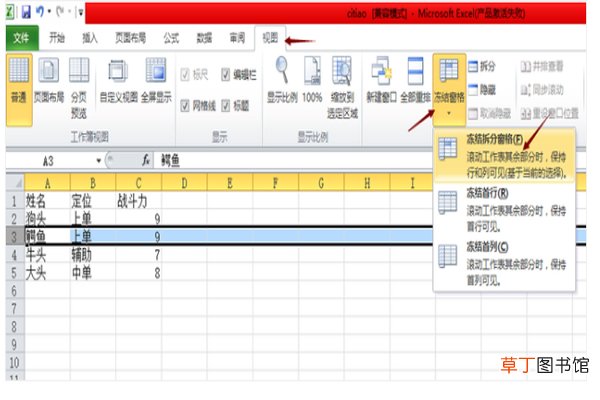Choose 冻结首行(R) menu option
This screenshot has height=400, width=600.
click(504, 209)
